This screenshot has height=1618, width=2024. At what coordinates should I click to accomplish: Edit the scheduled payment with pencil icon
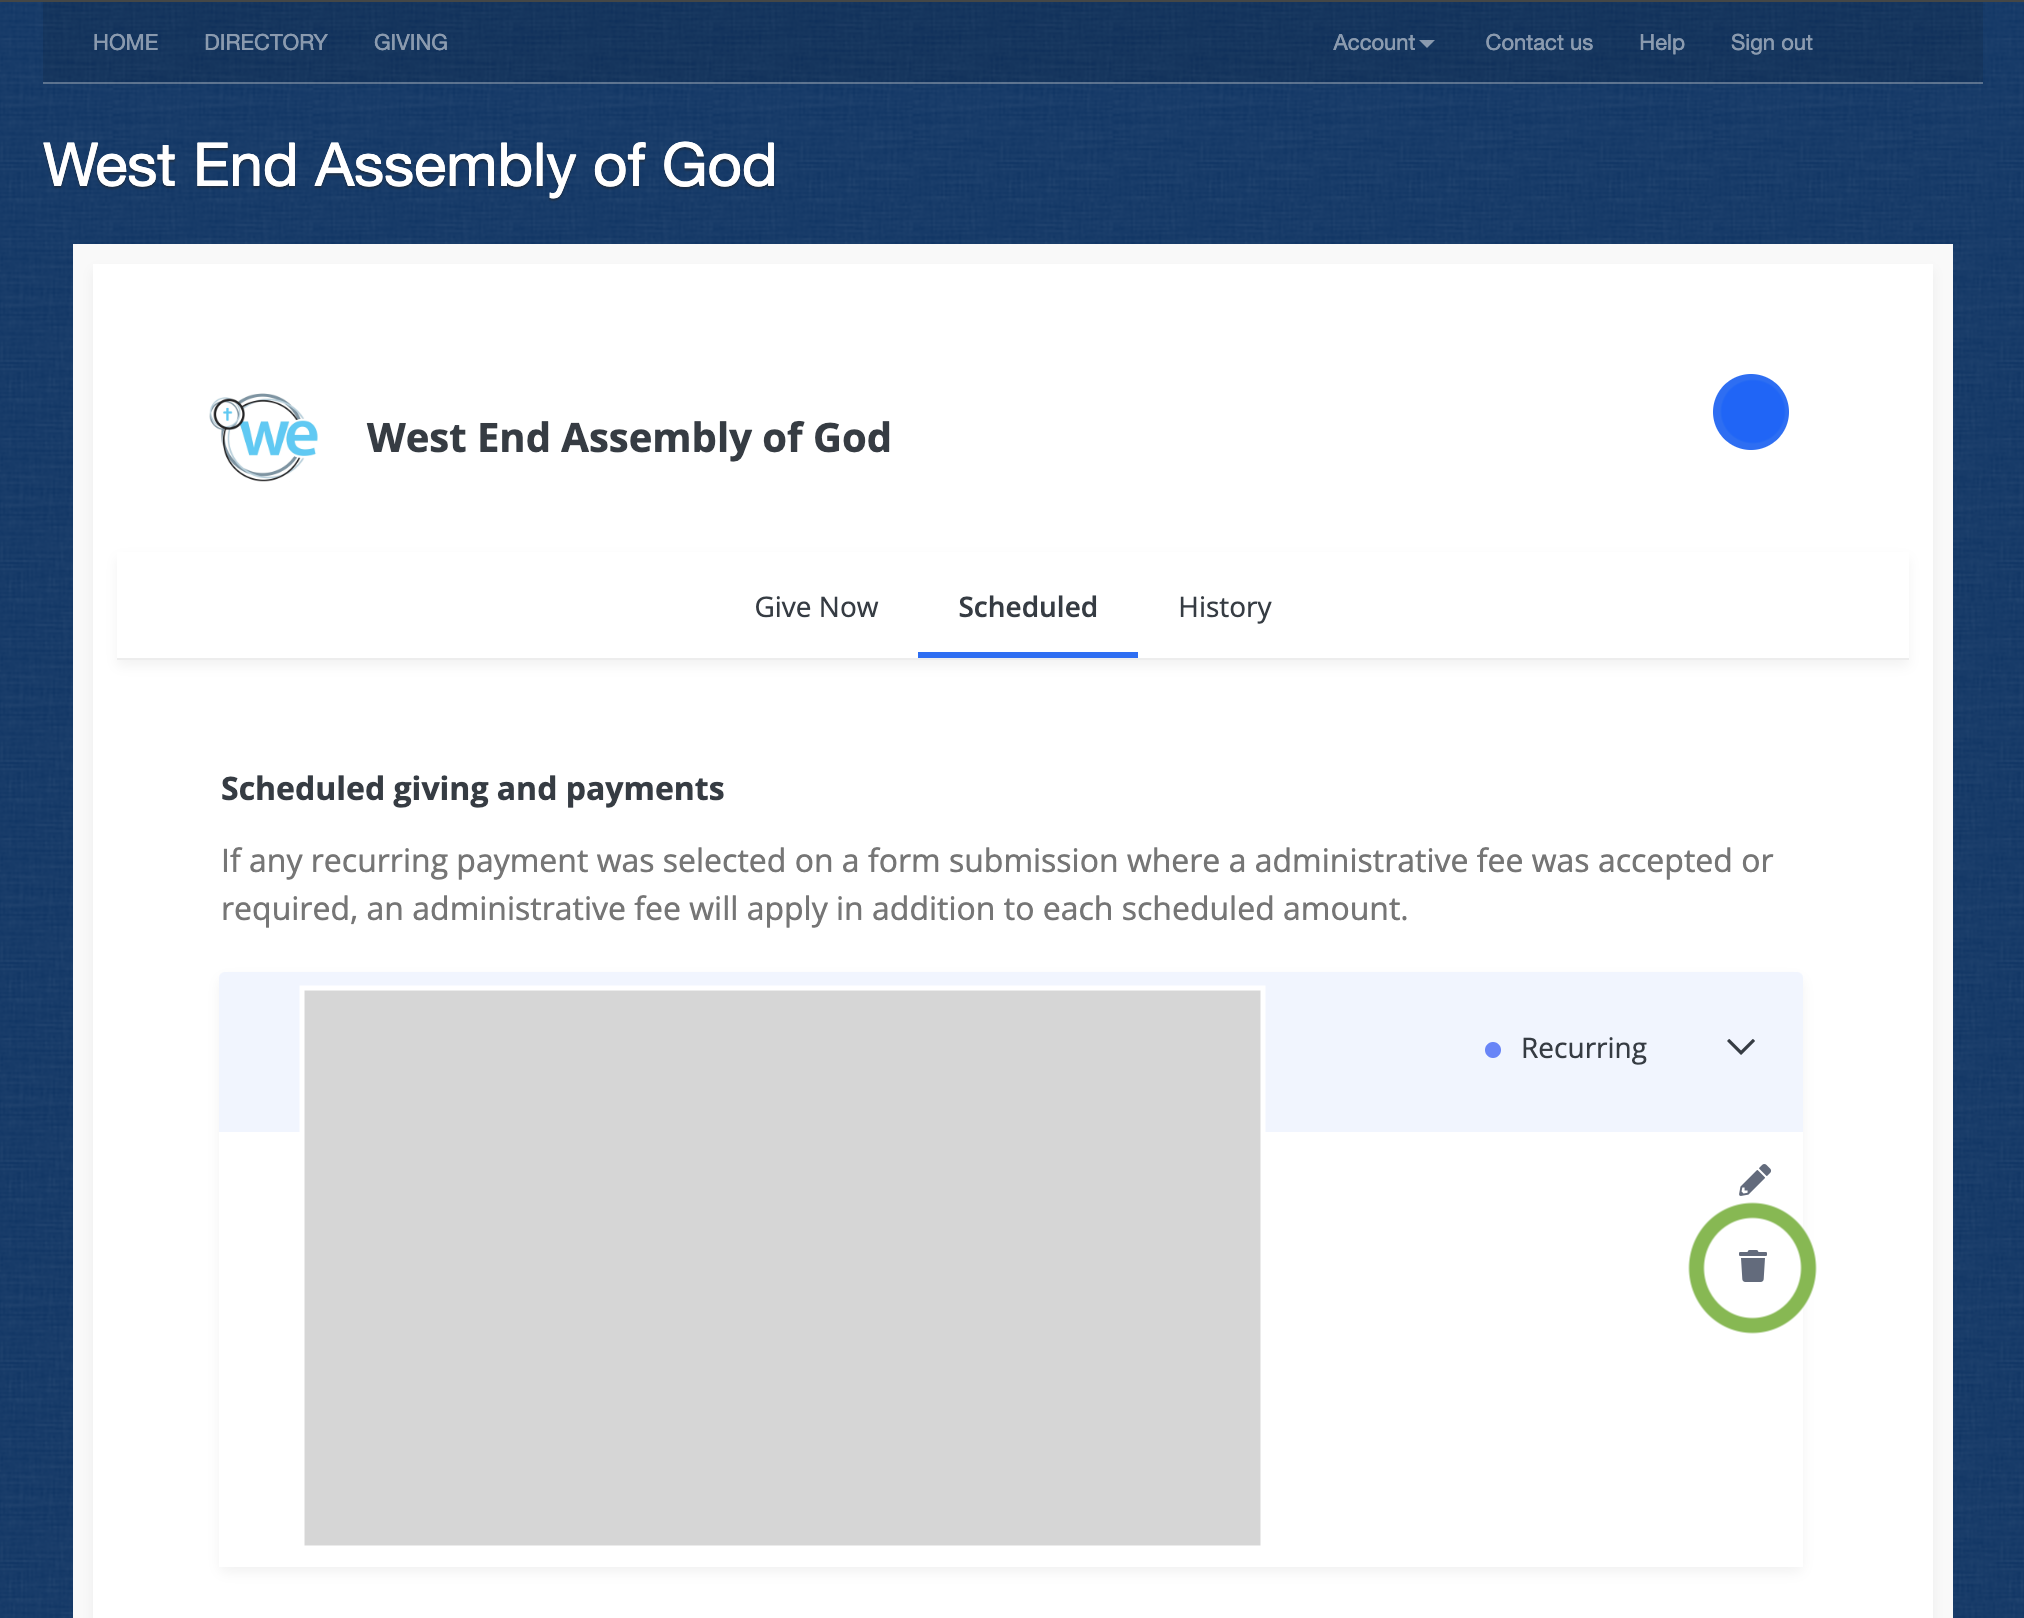click(x=1754, y=1180)
